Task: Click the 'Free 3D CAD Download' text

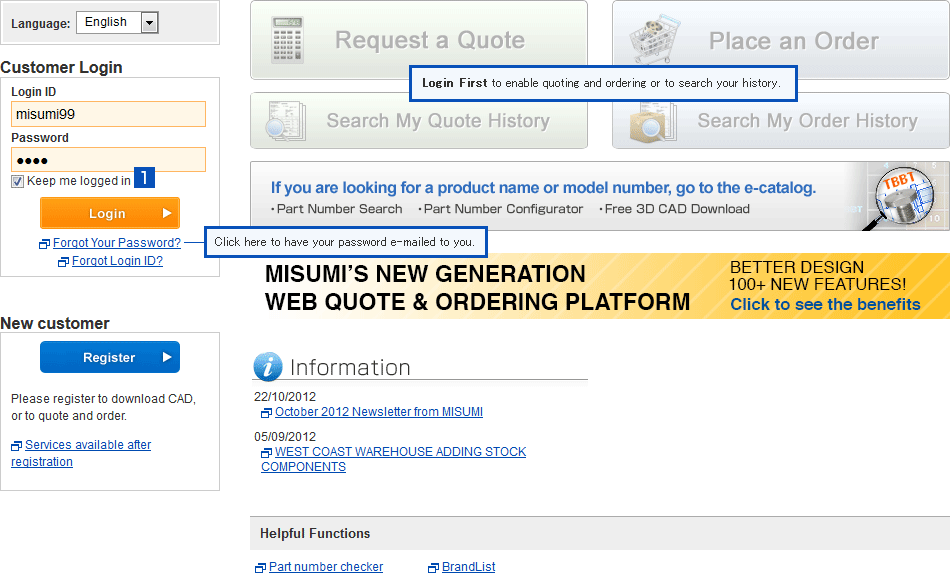Action: [x=677, y=209]
